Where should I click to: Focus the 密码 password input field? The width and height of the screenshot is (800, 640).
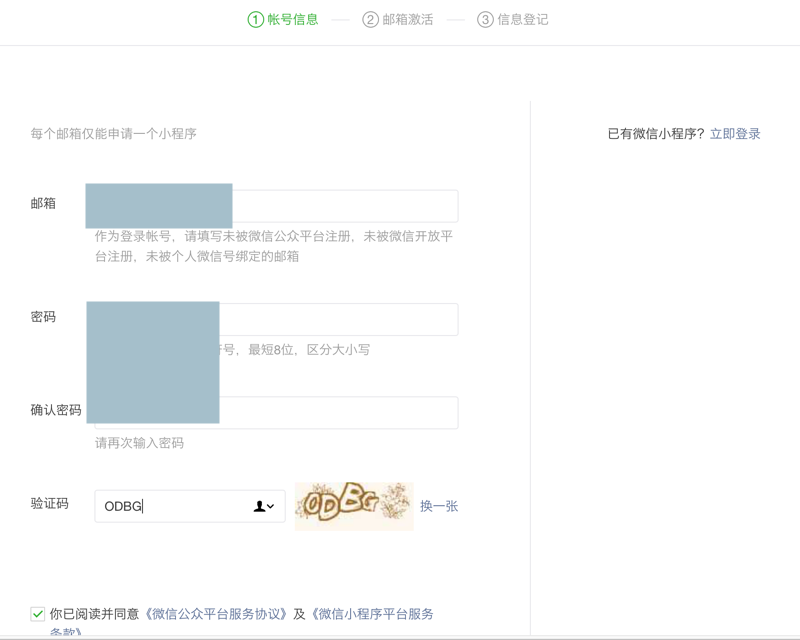tap(338, 319)
